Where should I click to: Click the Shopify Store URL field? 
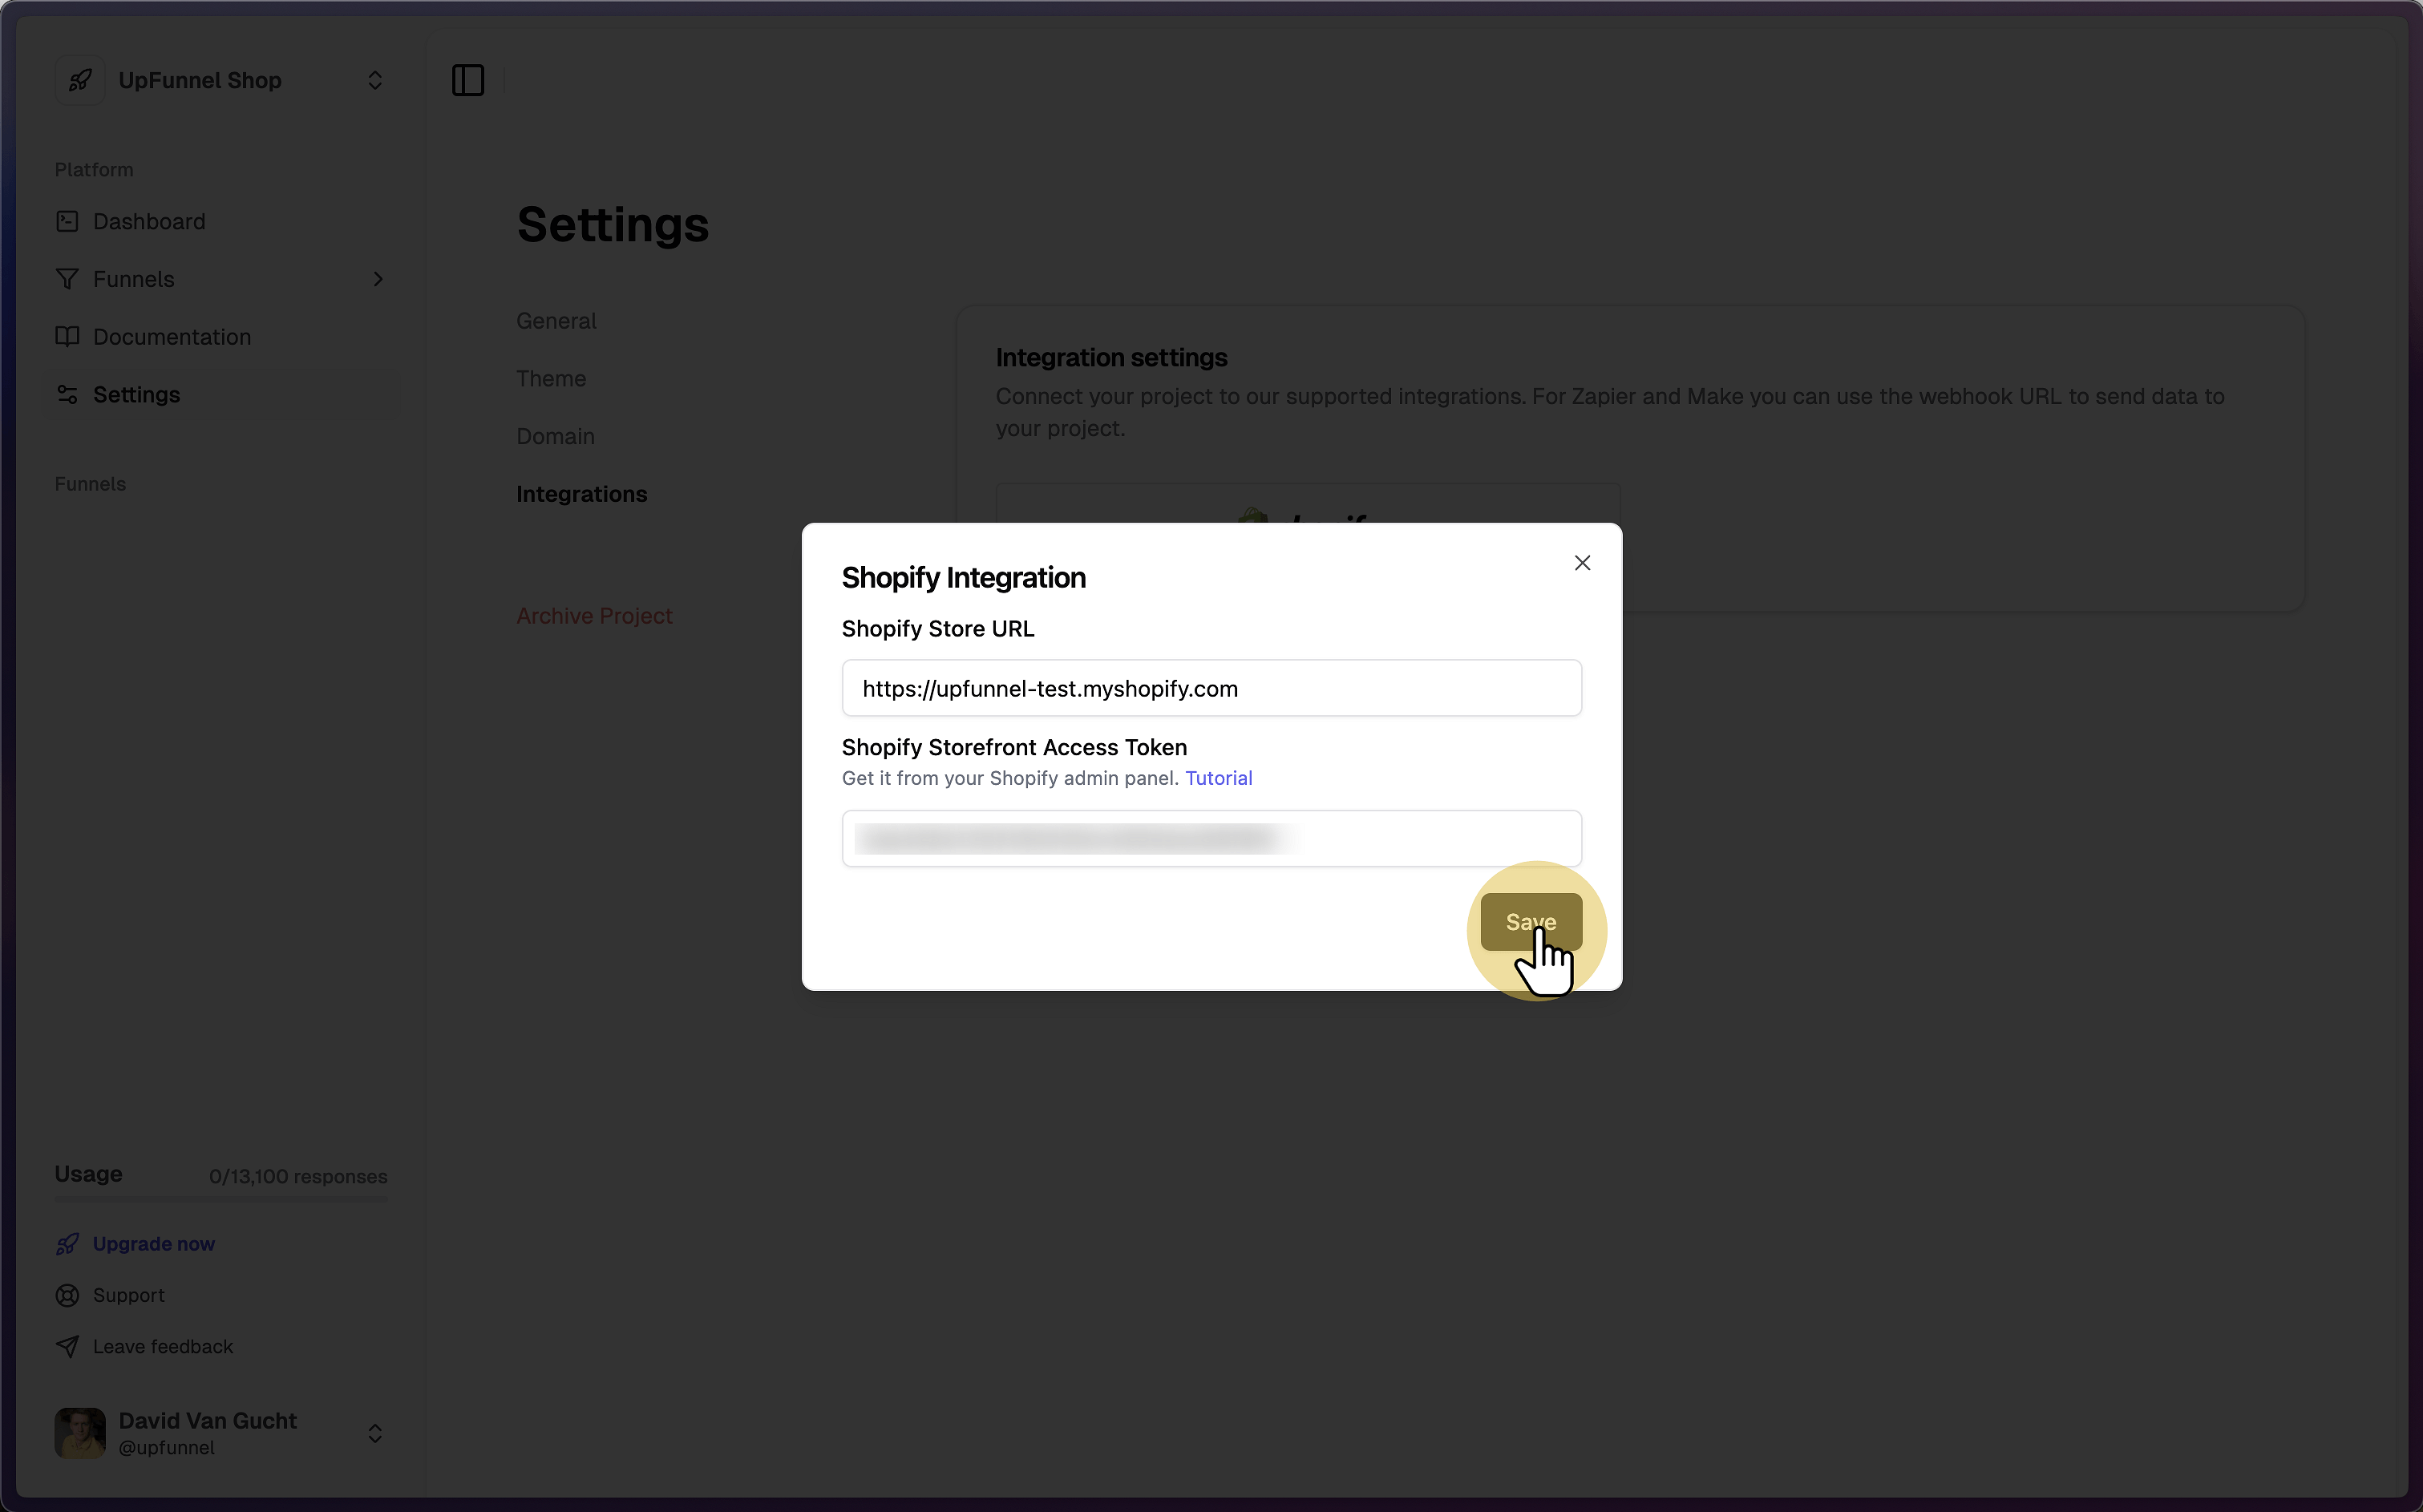pos(1211,688)
